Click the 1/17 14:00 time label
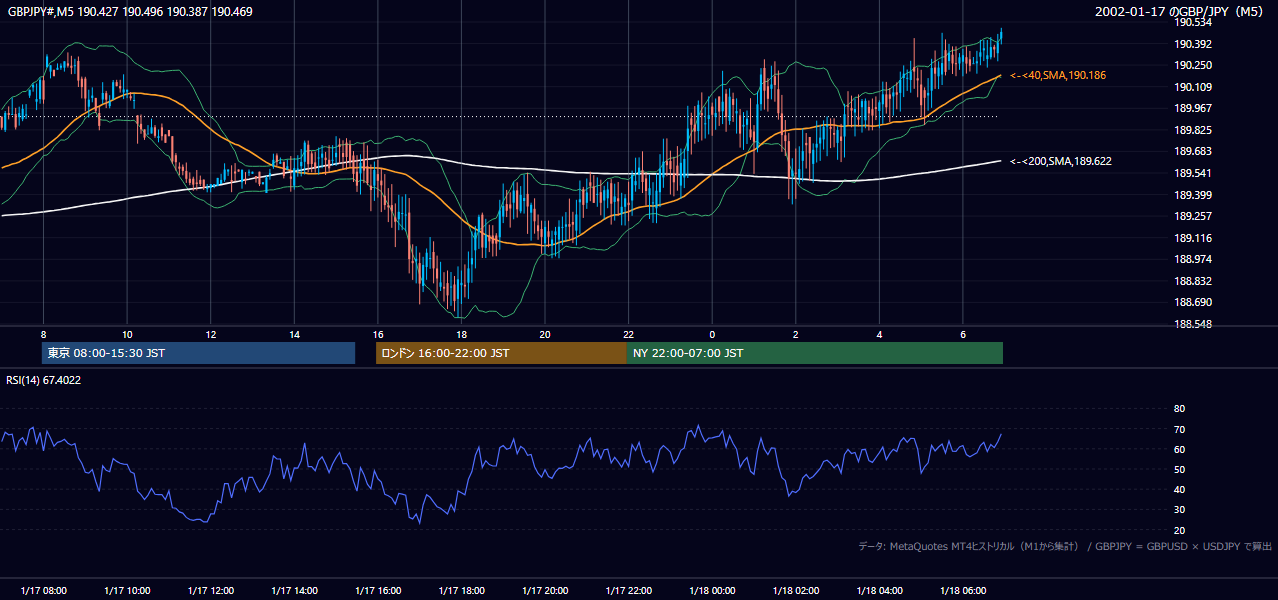 tap(294, 591)
